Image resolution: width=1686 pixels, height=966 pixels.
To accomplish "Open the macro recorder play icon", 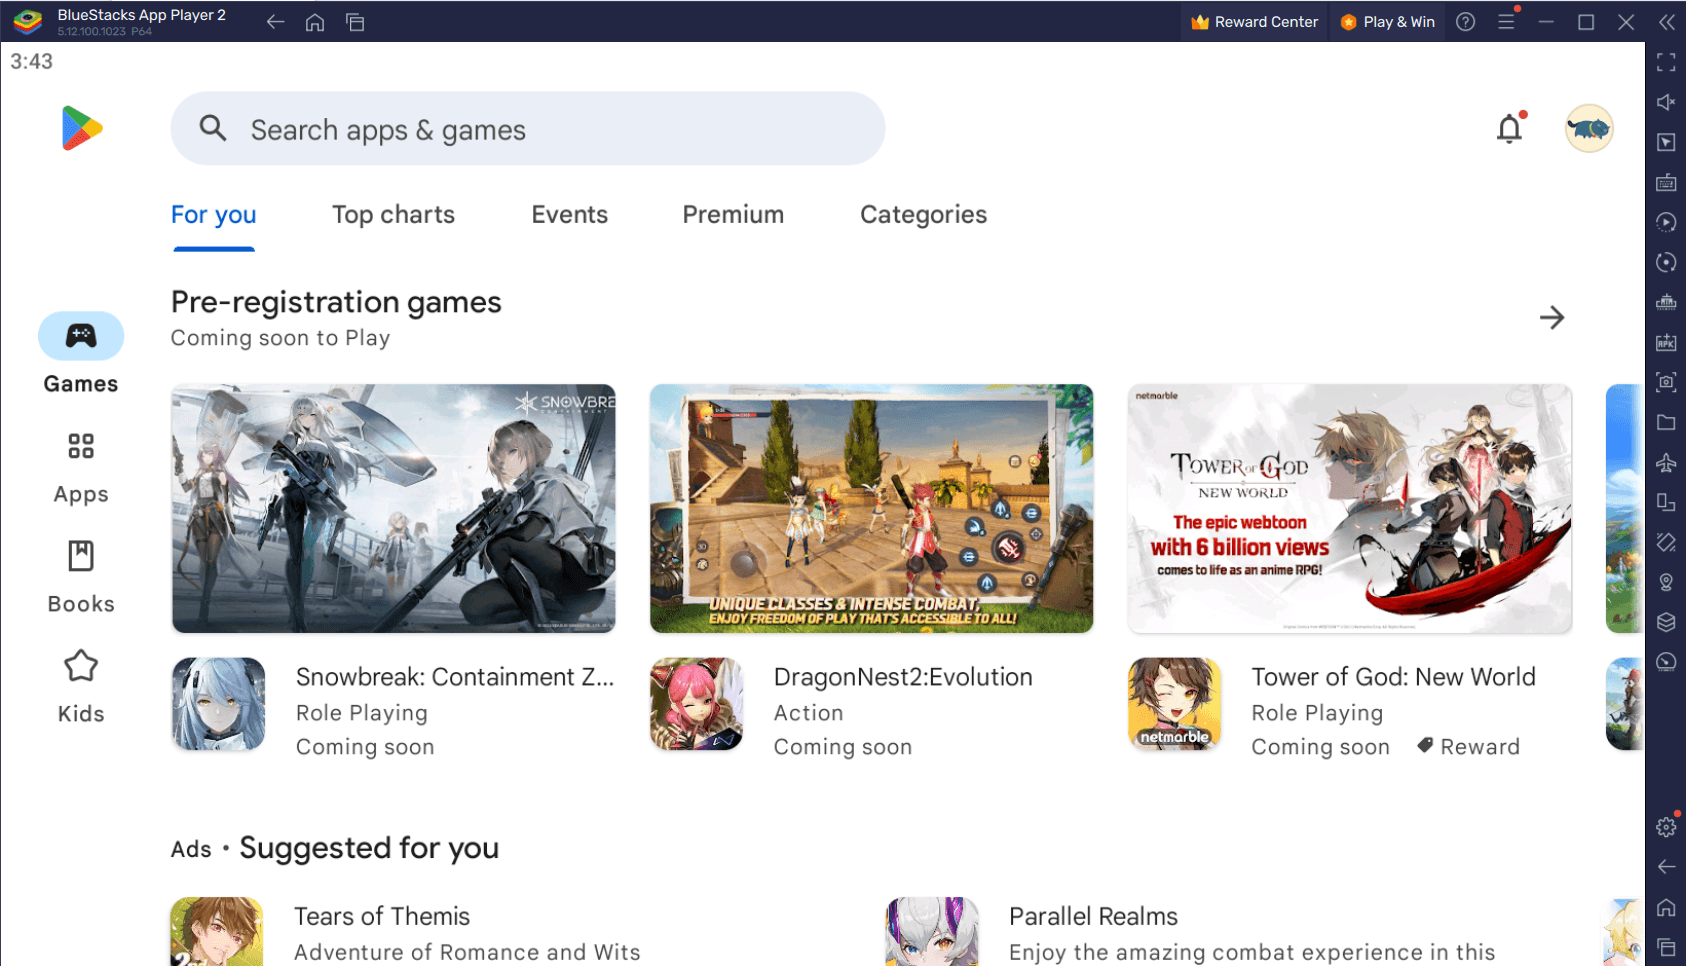I will pos(1666,222).
